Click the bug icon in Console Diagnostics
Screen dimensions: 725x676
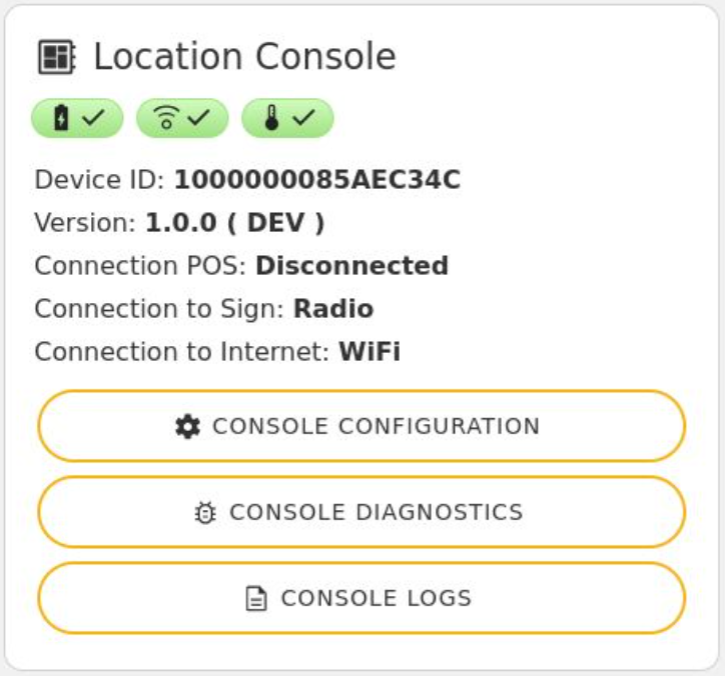(204, 513)
